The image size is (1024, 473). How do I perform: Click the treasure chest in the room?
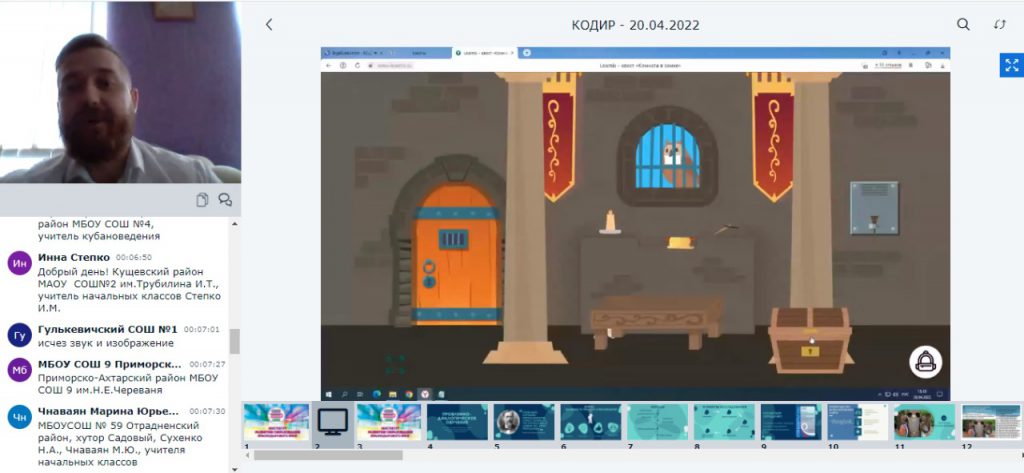810,338
